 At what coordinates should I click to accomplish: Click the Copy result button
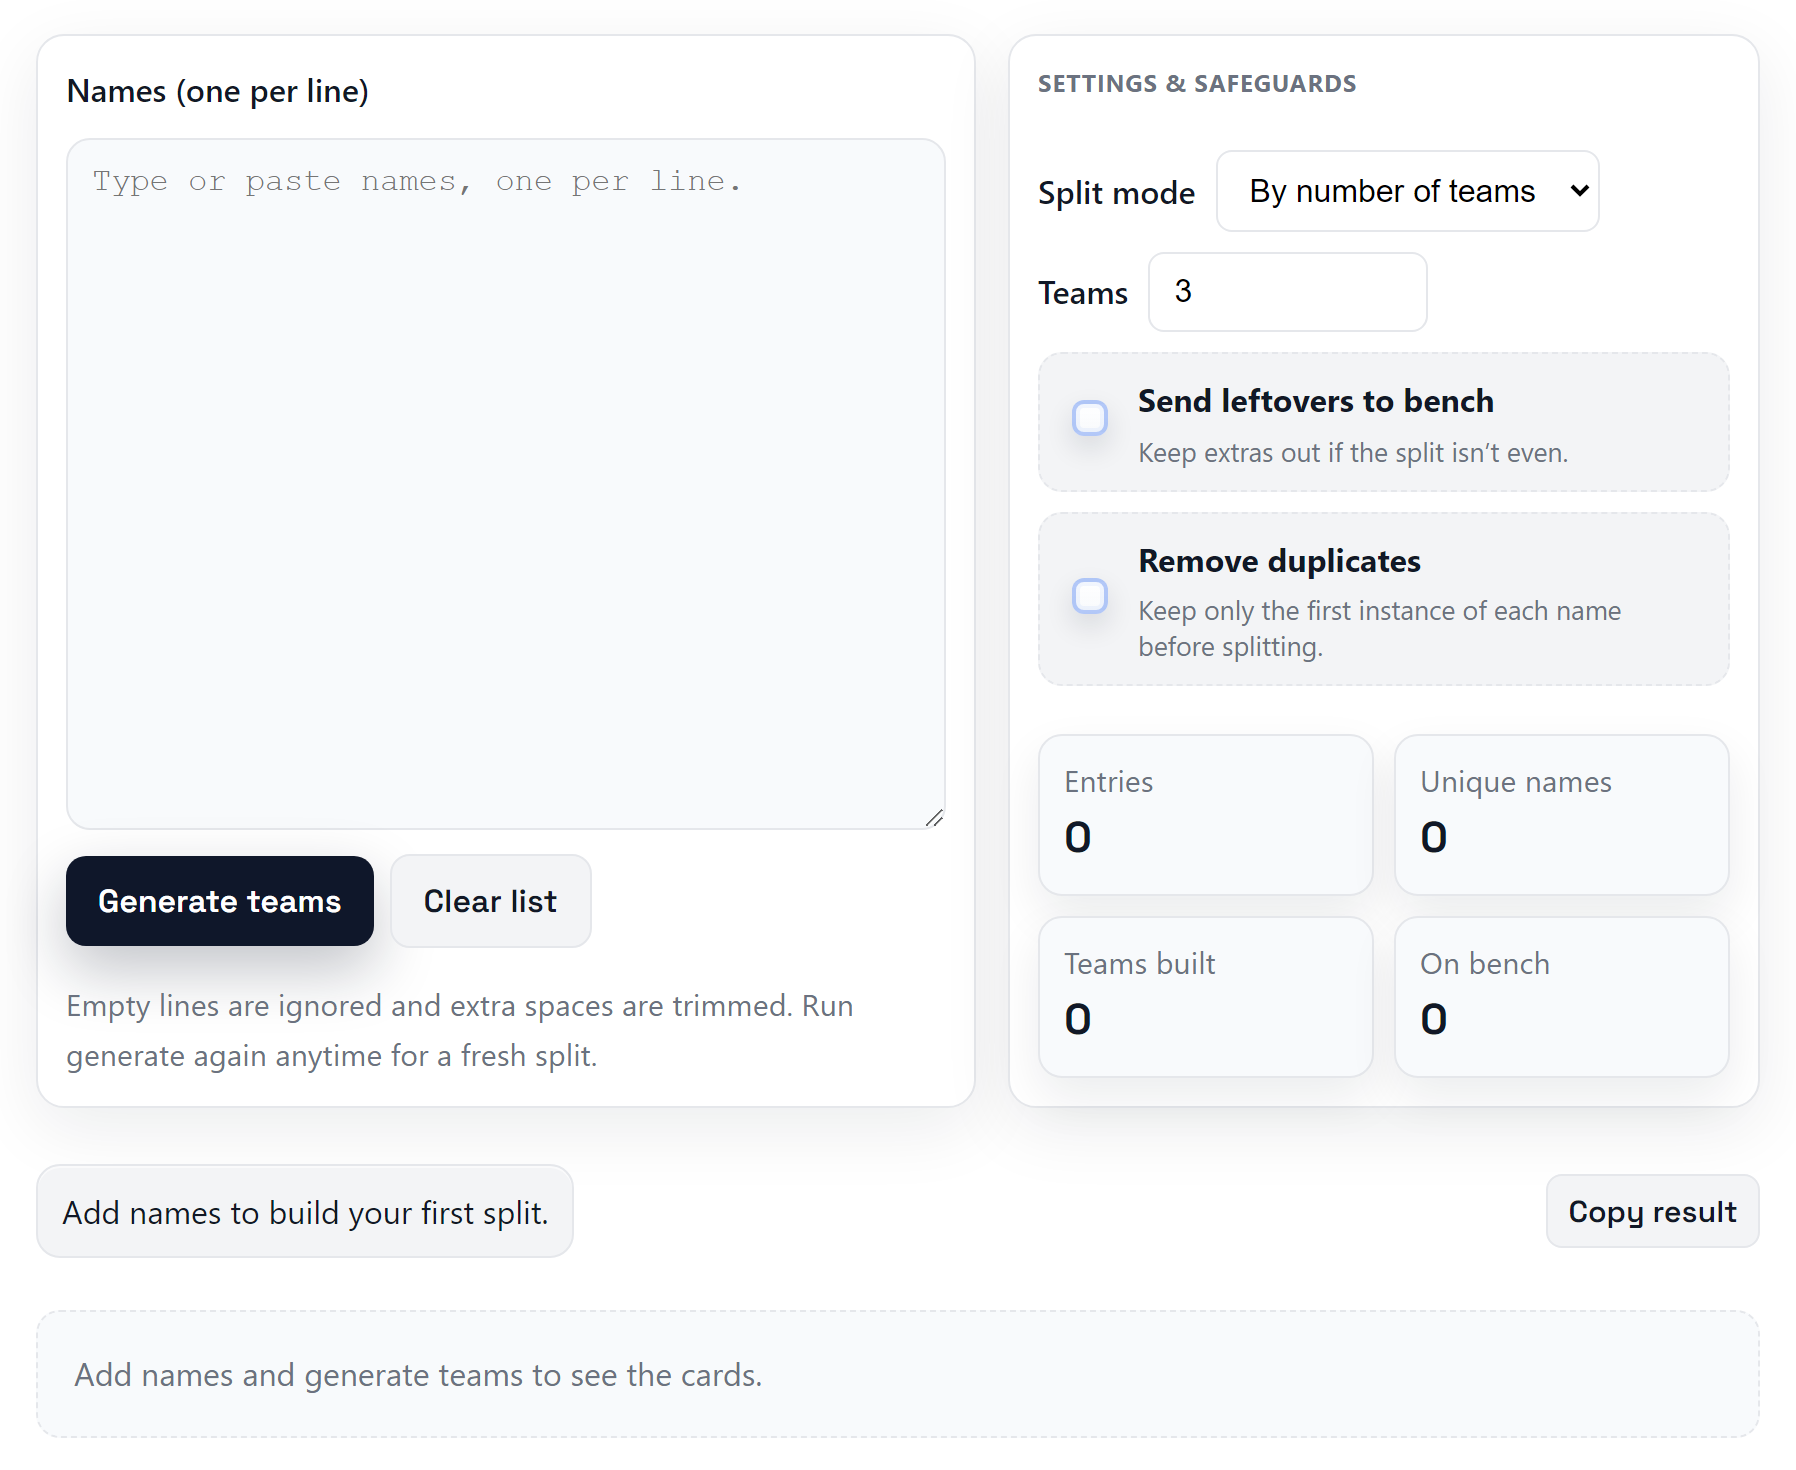[x=1652, y=1211]
